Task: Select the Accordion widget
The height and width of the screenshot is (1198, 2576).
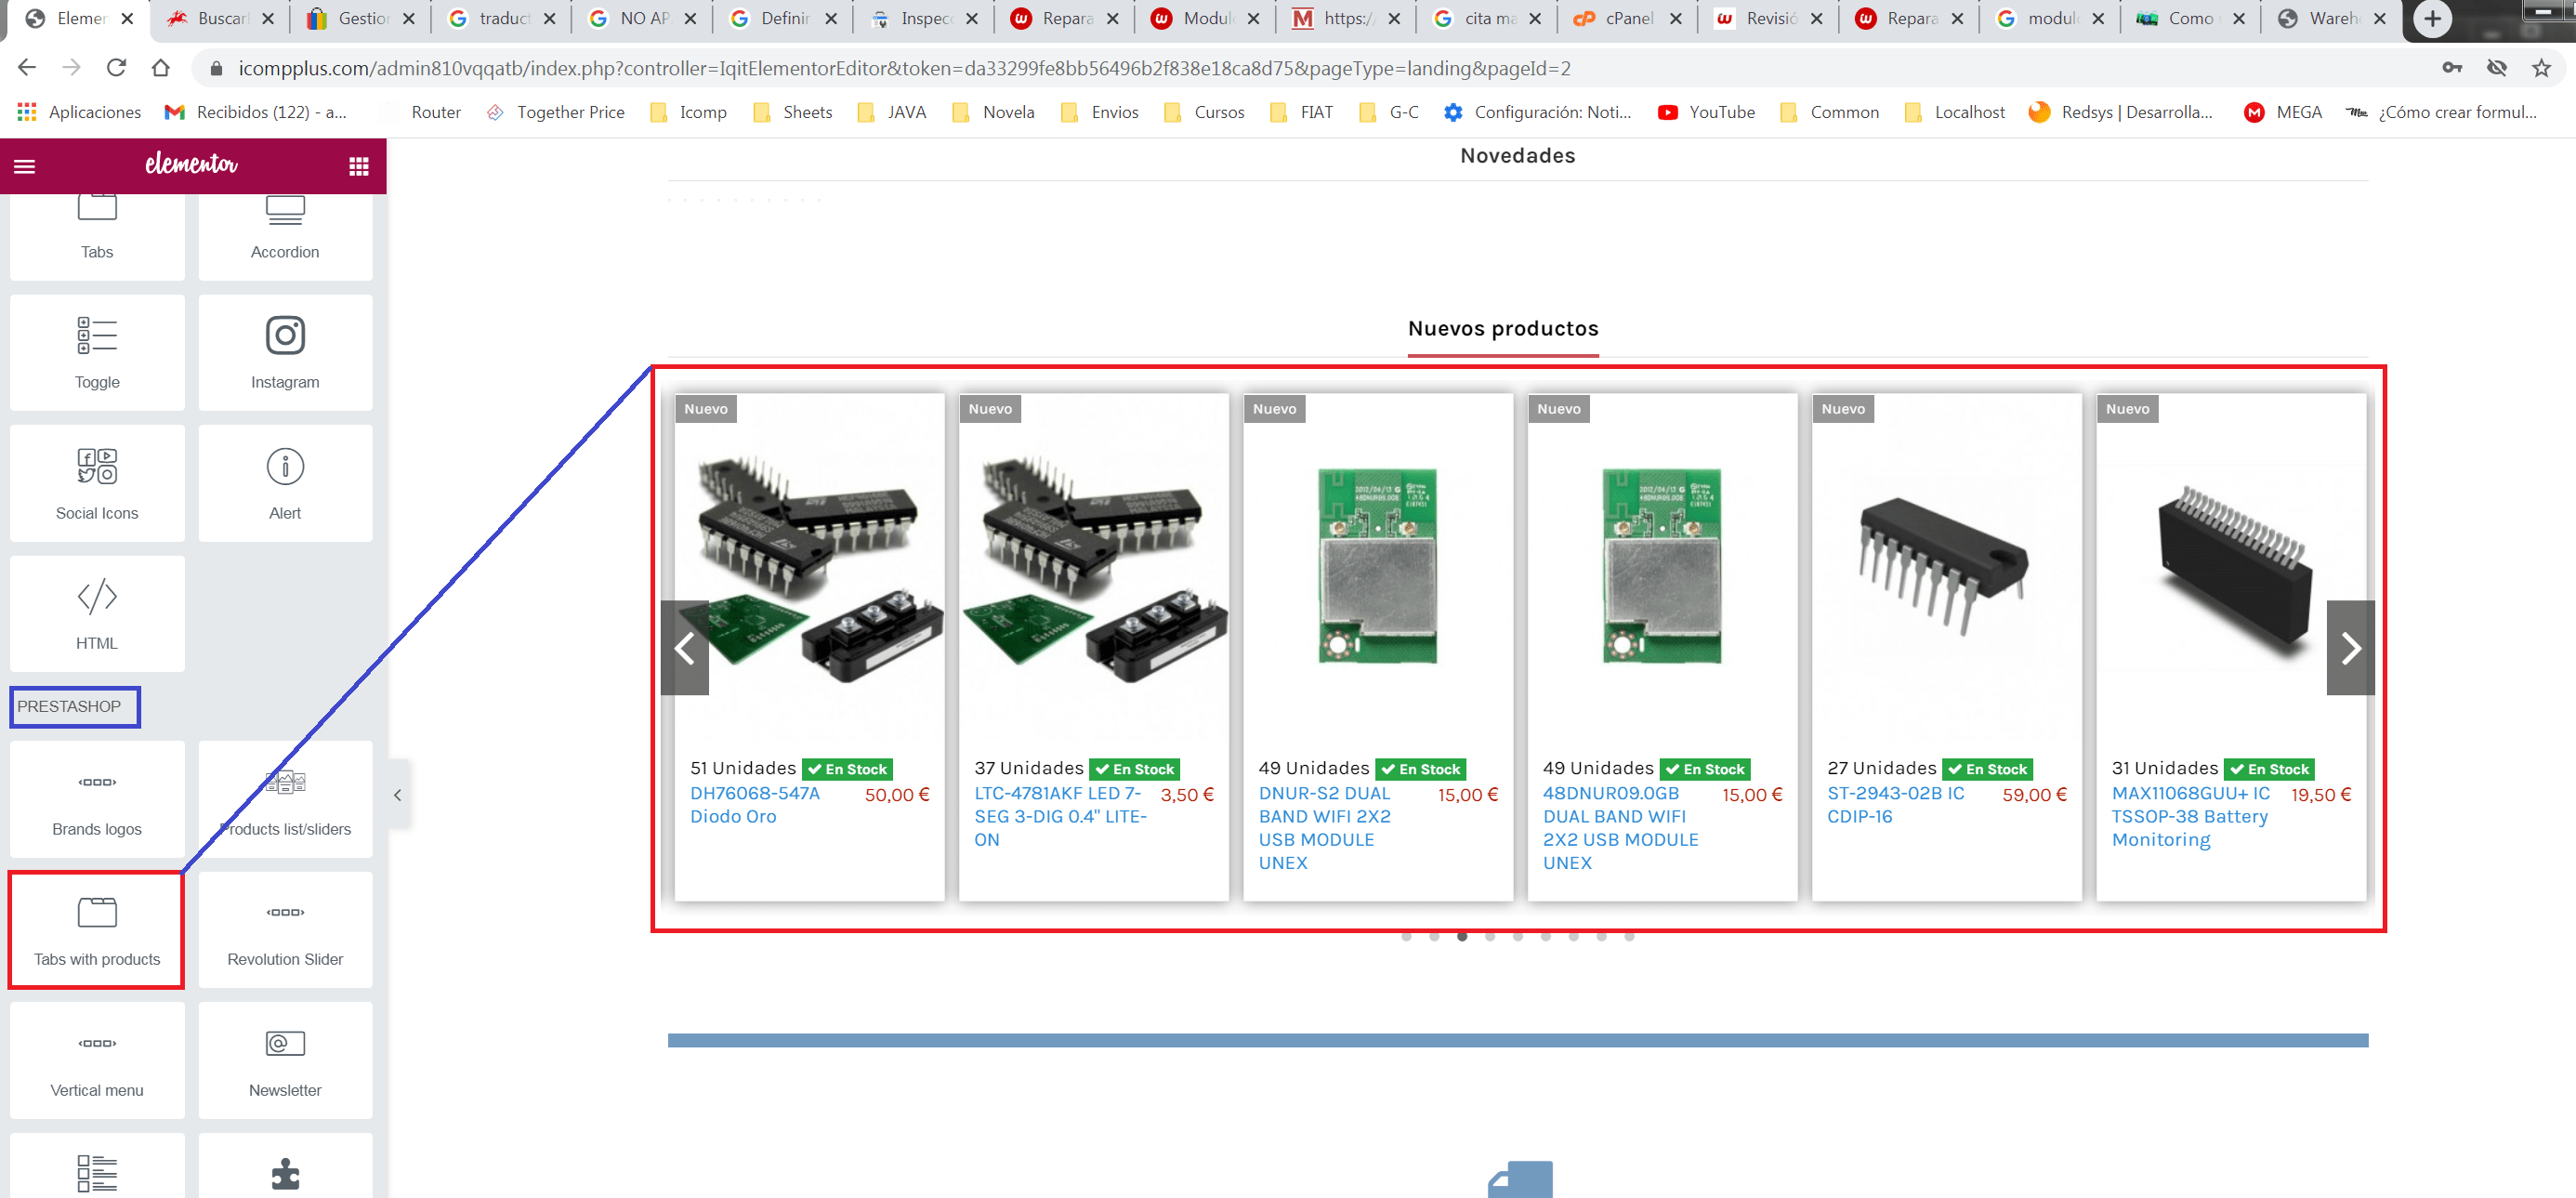Action: 285,236
